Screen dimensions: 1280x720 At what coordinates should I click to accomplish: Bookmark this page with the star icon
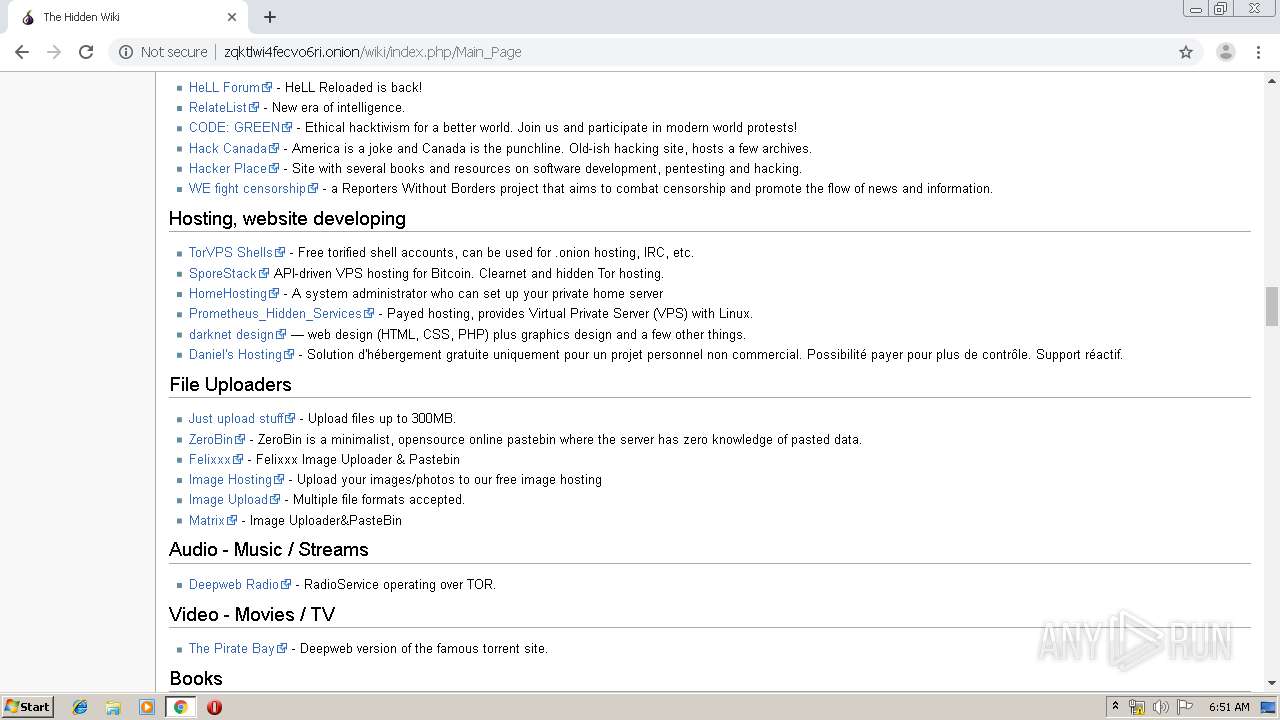coord(1186,52)
